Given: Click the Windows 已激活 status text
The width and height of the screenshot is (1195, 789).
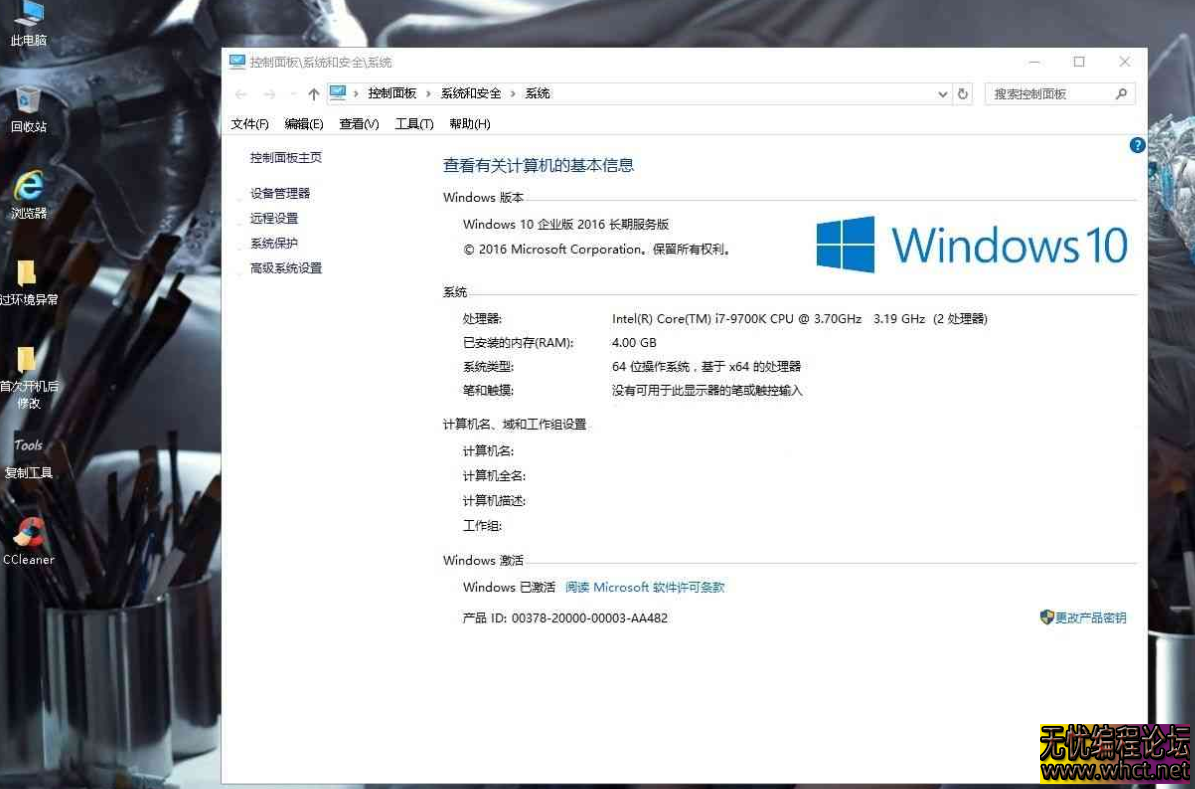Looking at the screenshot, I should pyautogui.click(x=508, y=587).
